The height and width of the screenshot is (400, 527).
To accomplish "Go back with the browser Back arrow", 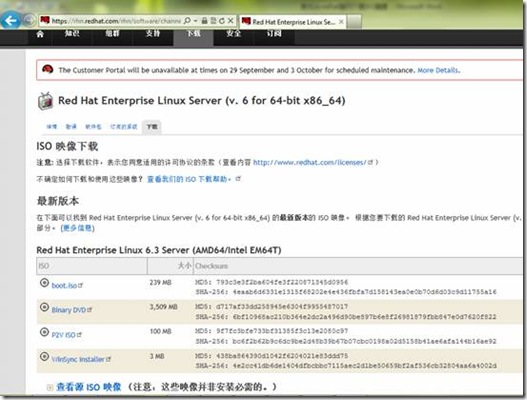I will pyautogui.click(x=10, y=21).
